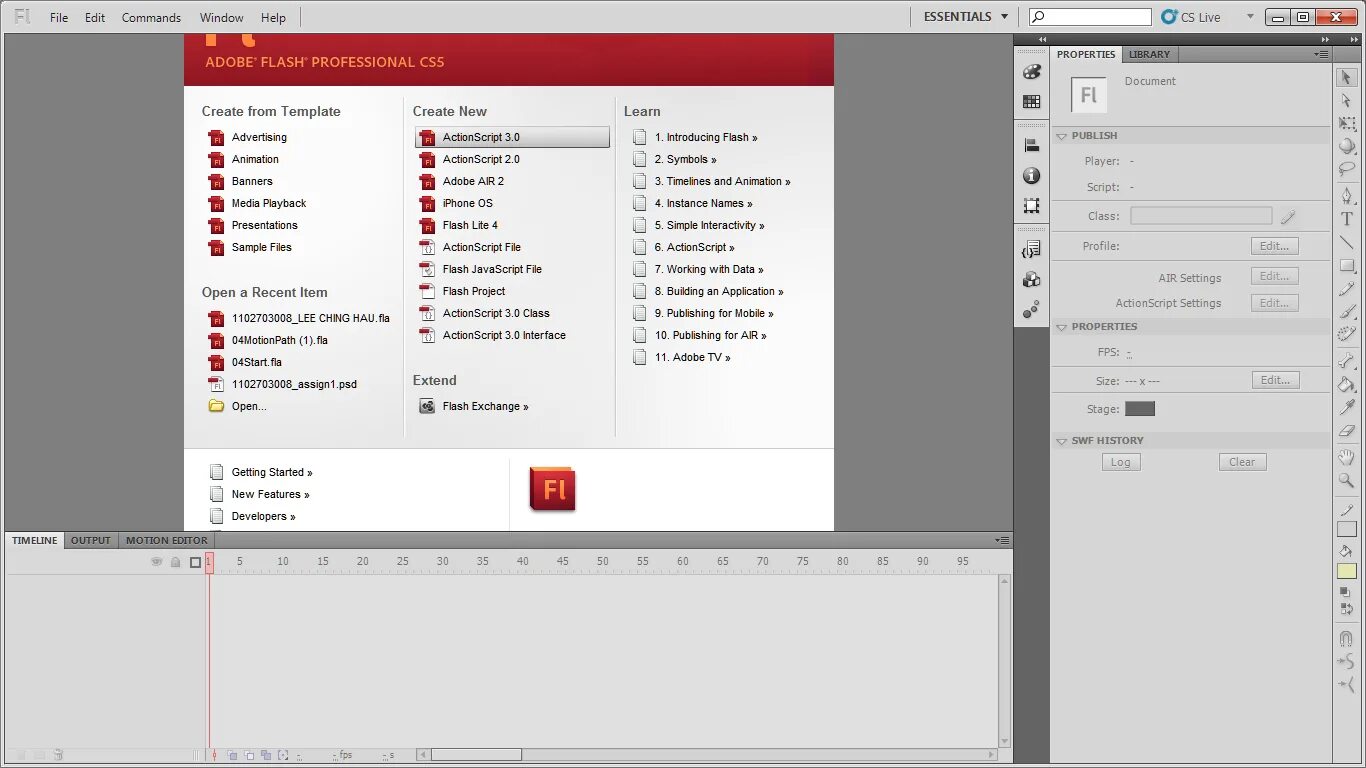Switch to the OUTPUT tab
The height and width of the screenshot is (768, 1366).
click(90, 540)
